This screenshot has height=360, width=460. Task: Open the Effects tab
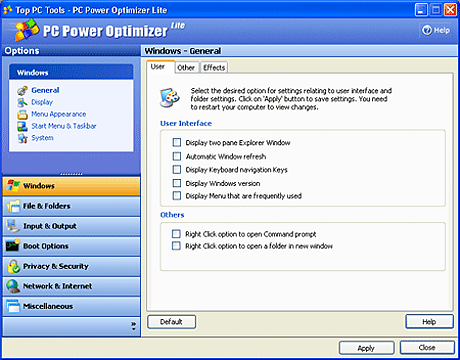(214, 68)
